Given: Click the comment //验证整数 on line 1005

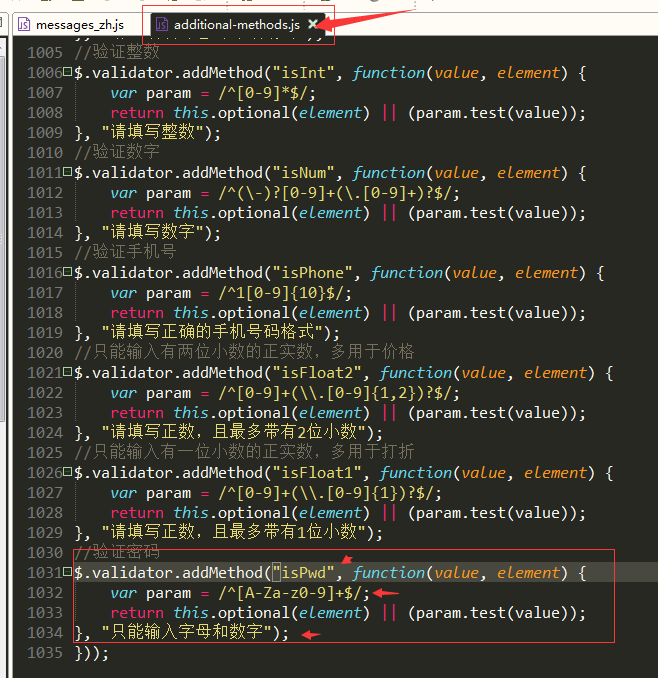Looking at the screenshot, I should (117, 52).
